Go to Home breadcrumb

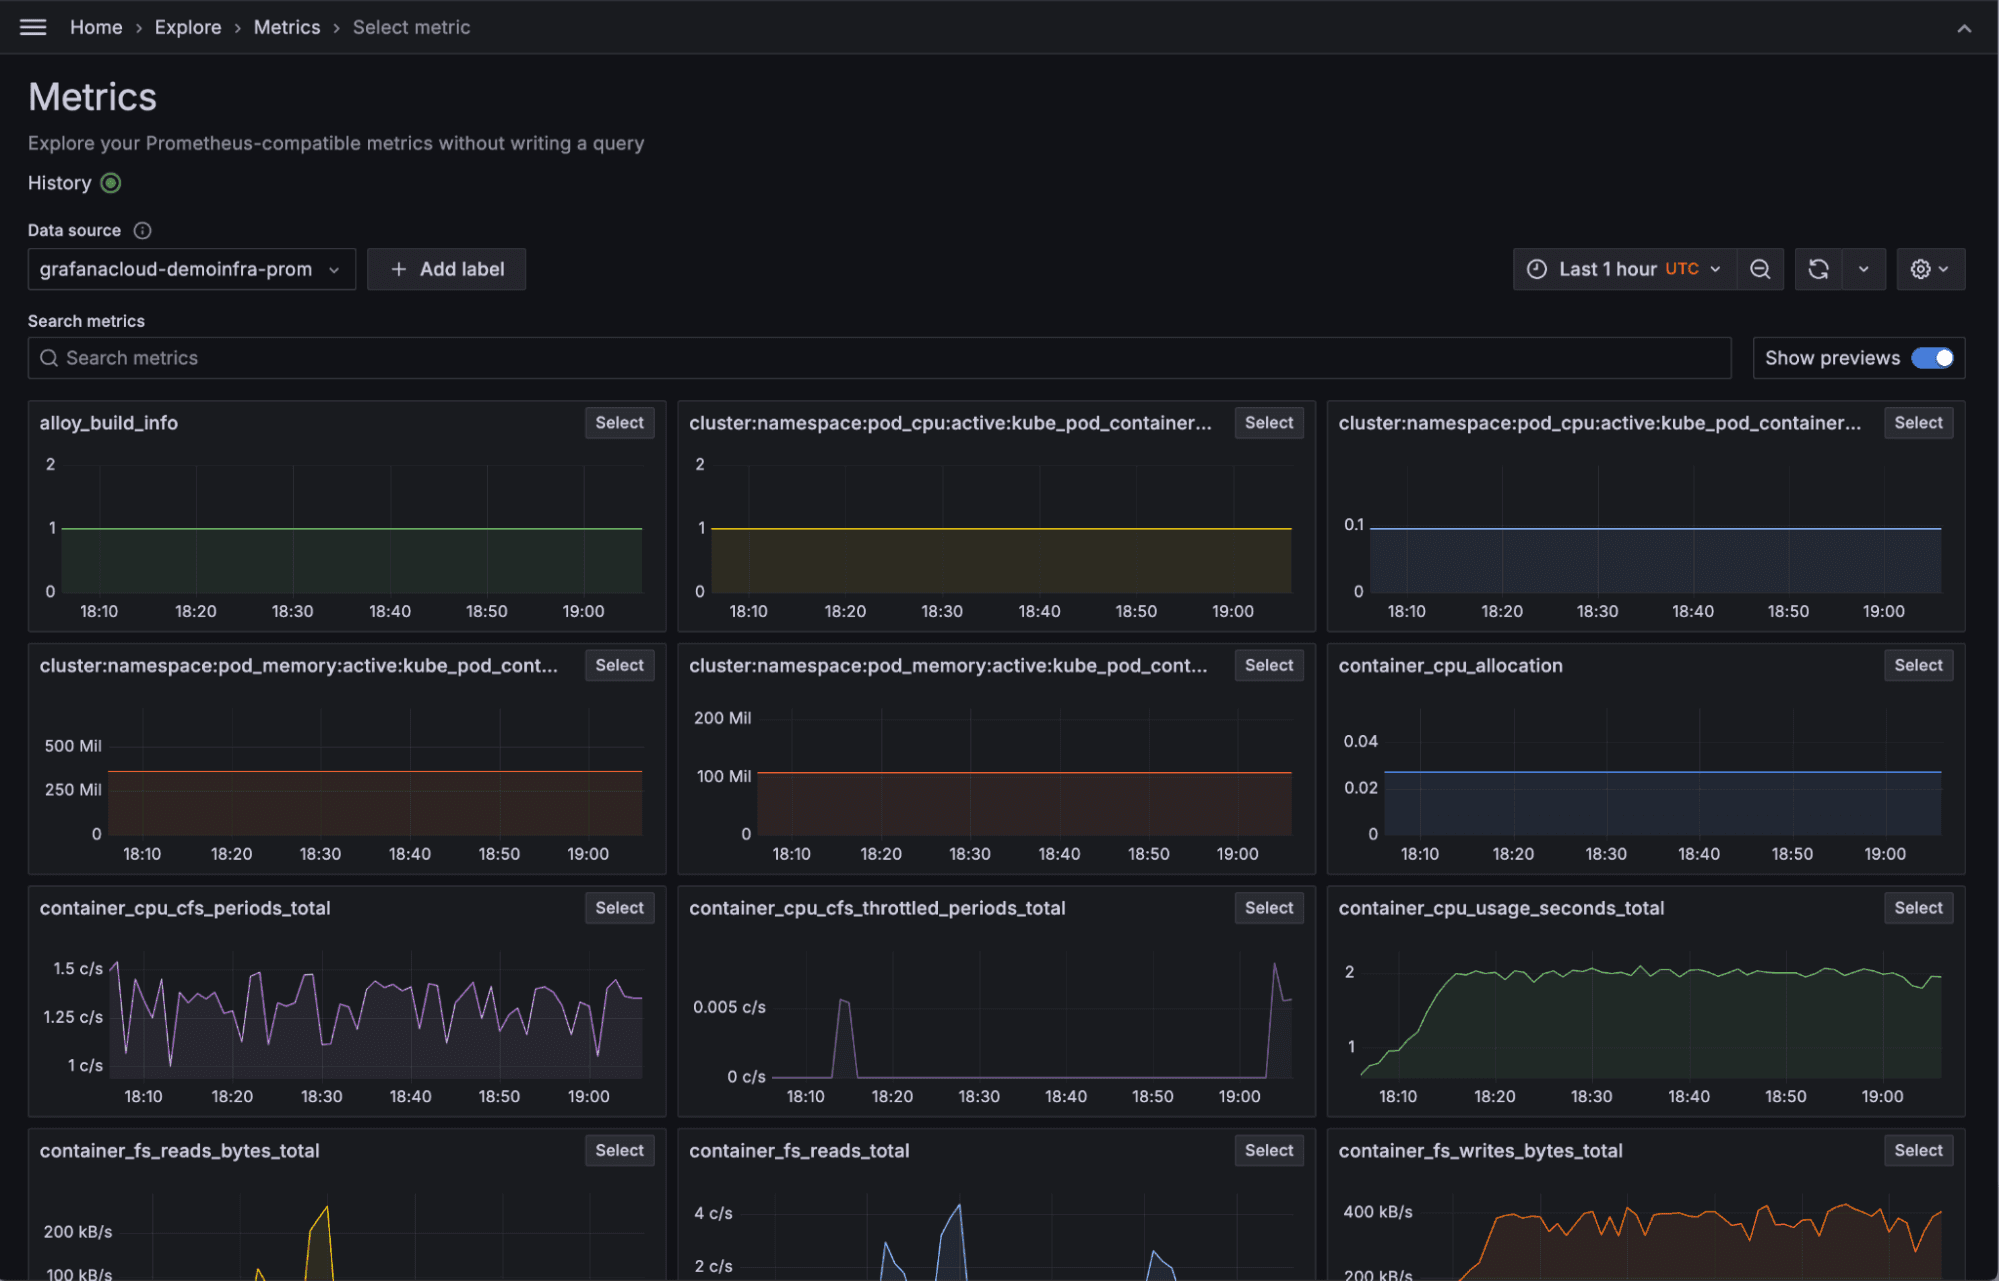[x=96, y=27]
